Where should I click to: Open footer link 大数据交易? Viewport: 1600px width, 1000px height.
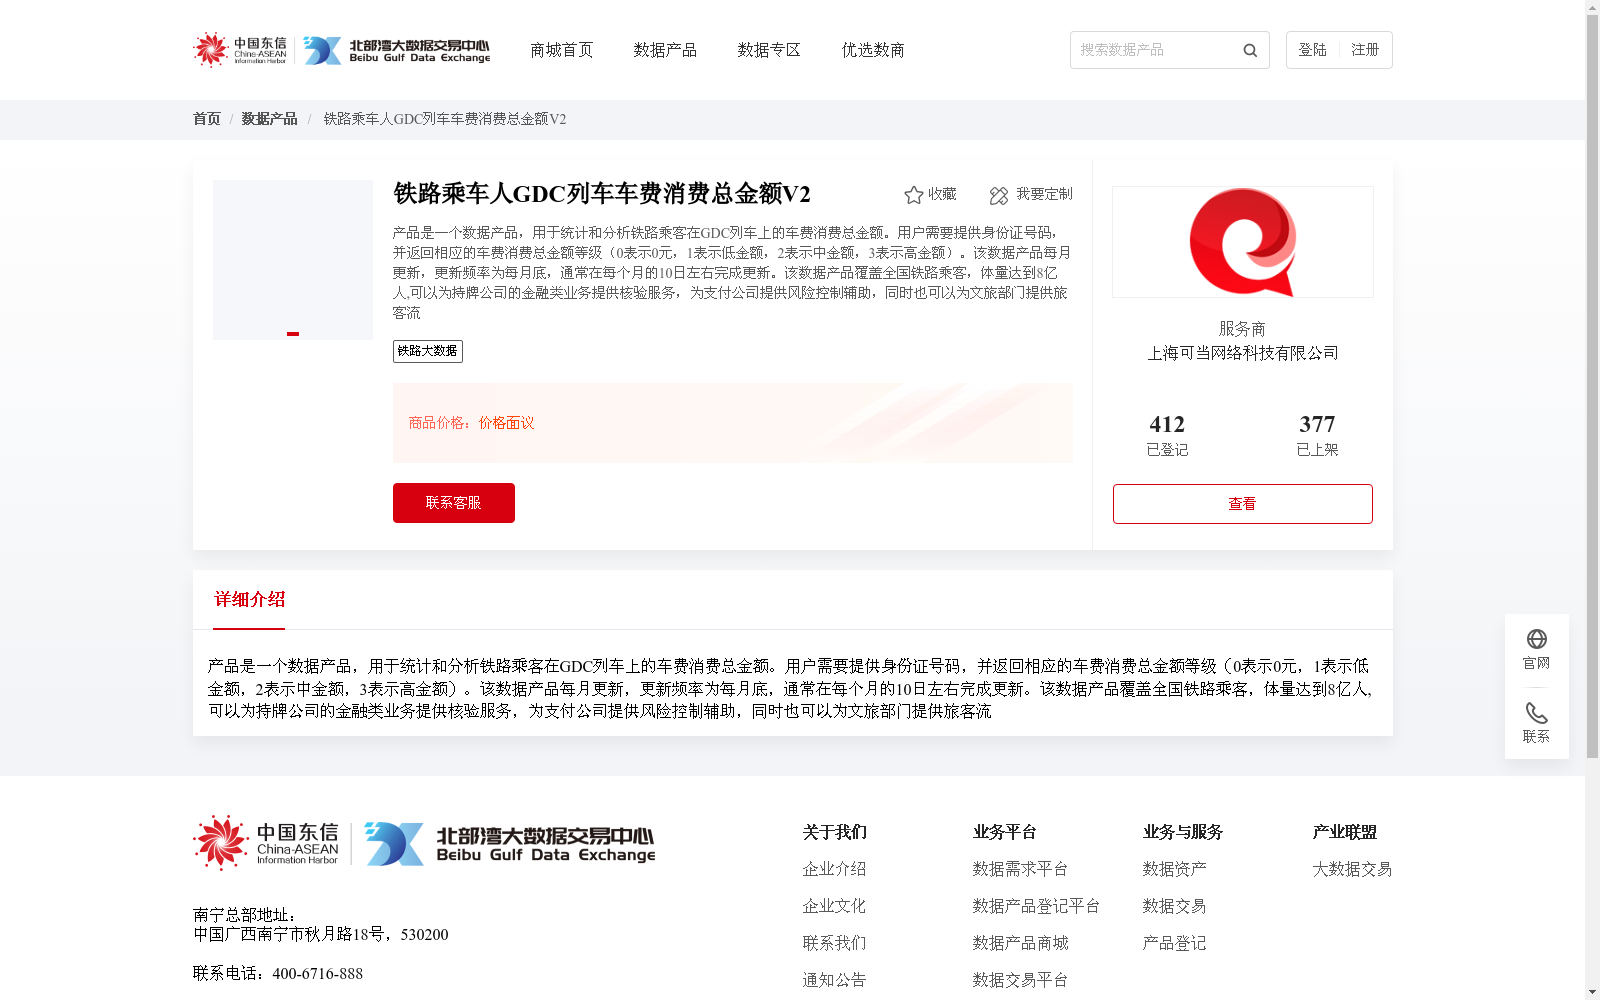[1352, 869]
